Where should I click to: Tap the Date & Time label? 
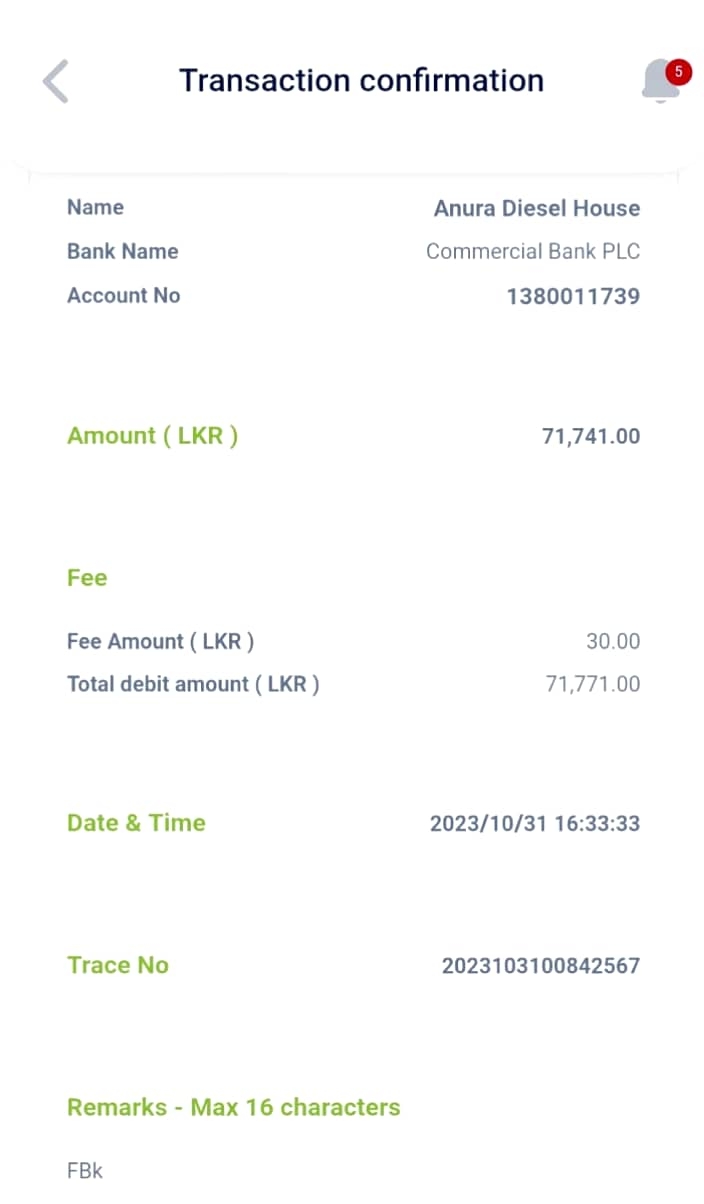coord(136,823)
